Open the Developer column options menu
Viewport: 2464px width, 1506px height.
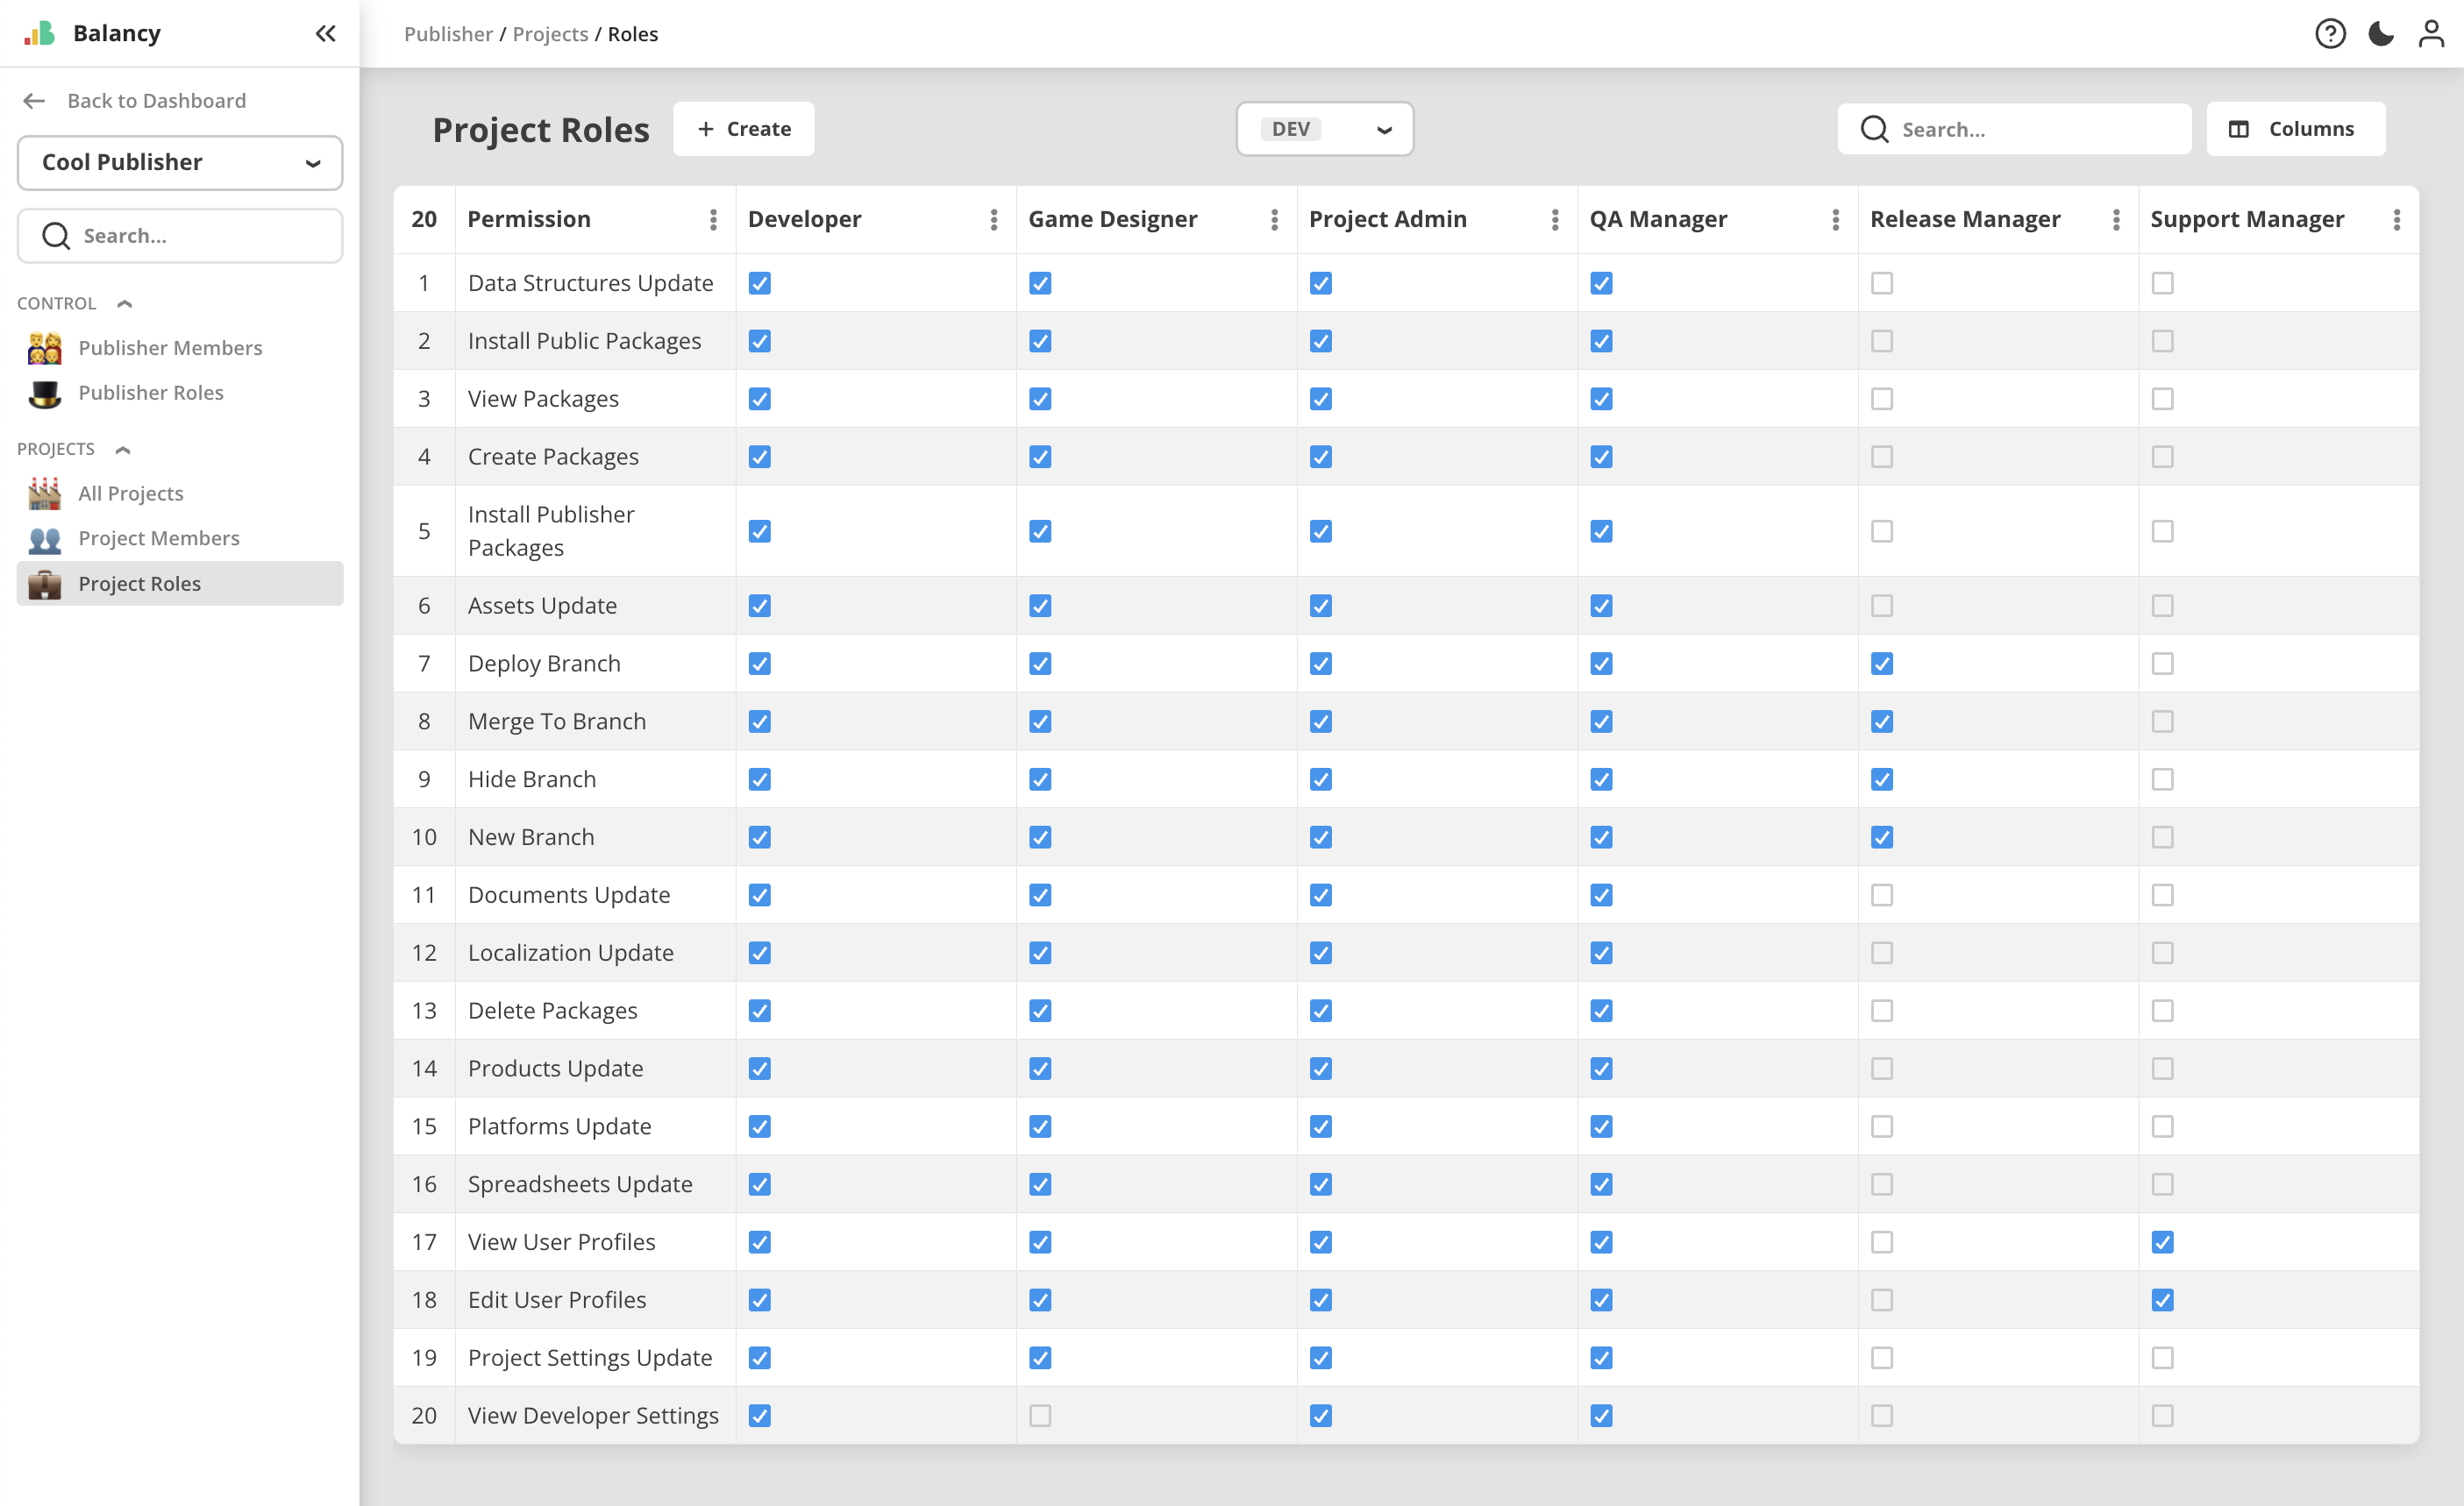tap(993, 219)
